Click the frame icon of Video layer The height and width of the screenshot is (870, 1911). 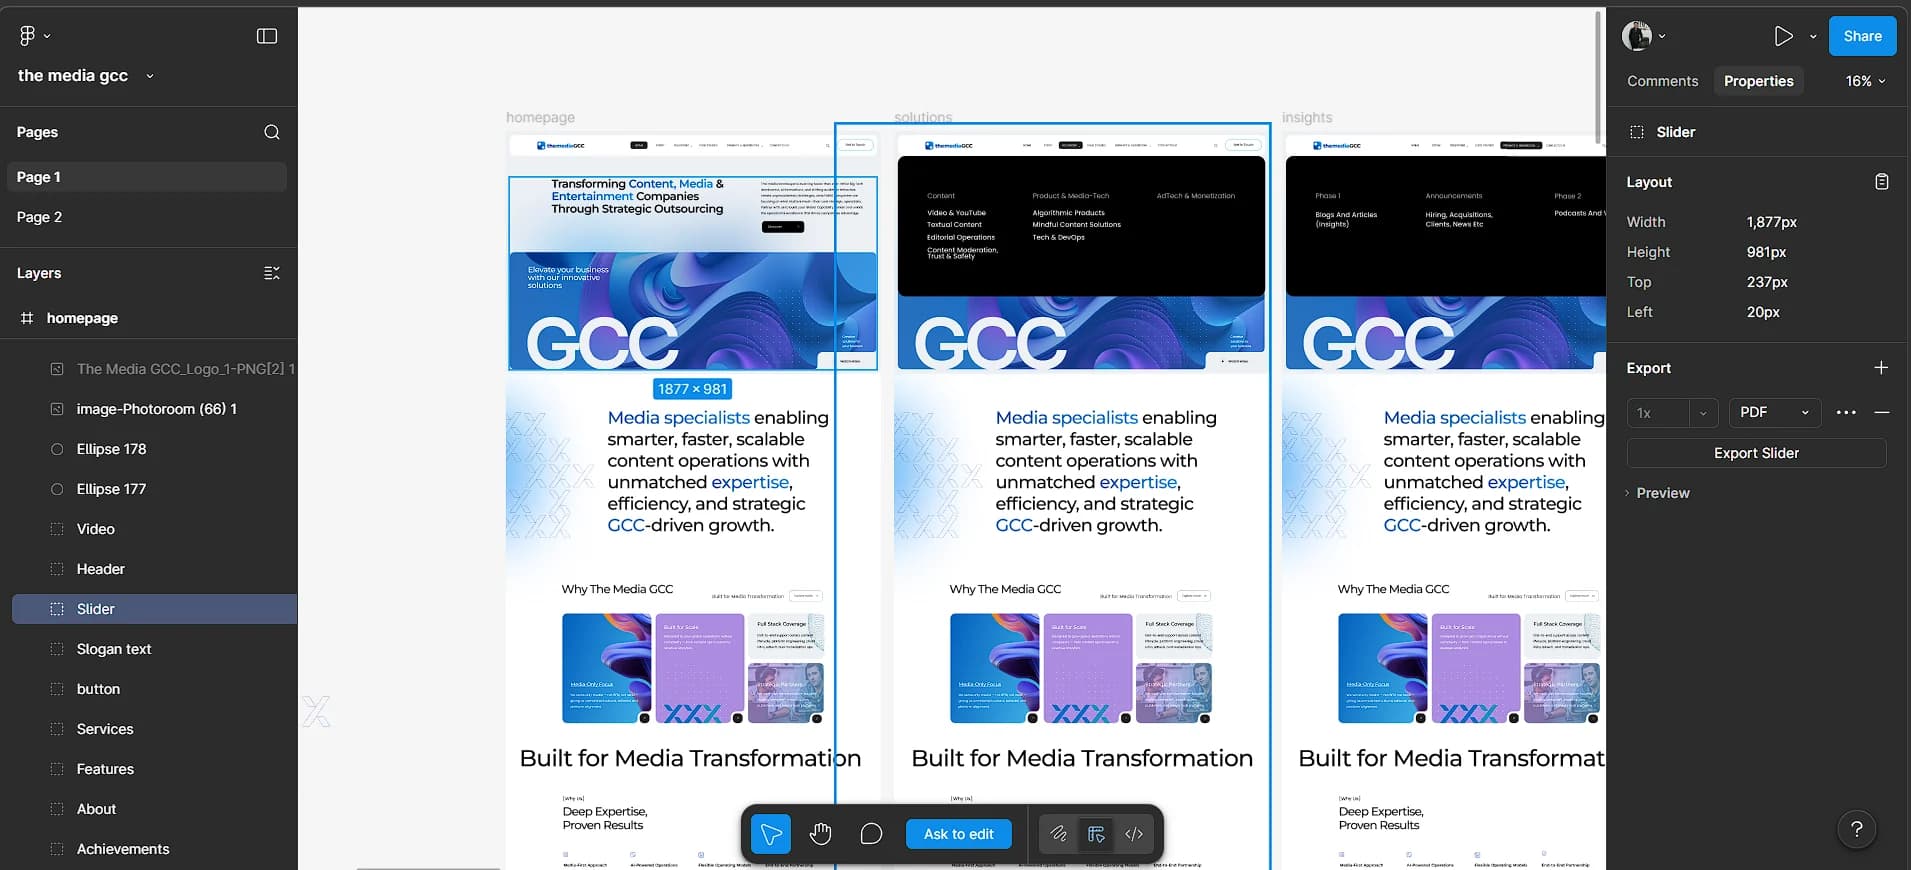pyautogui.click(x=57, y=529)
